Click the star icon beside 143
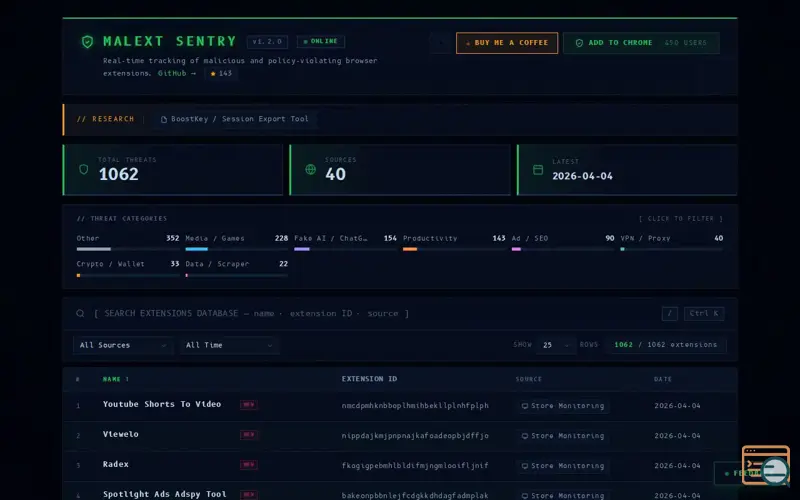 click(213, 73)
